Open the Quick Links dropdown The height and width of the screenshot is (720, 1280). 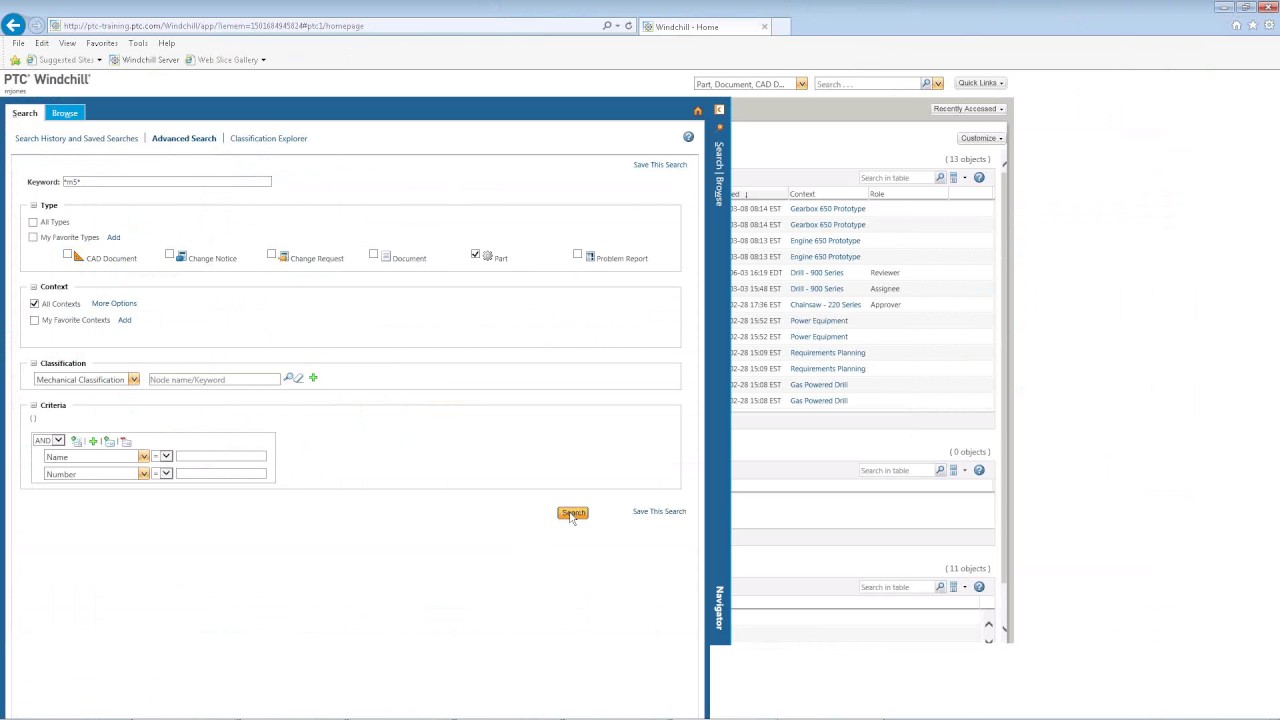point(980,83)
